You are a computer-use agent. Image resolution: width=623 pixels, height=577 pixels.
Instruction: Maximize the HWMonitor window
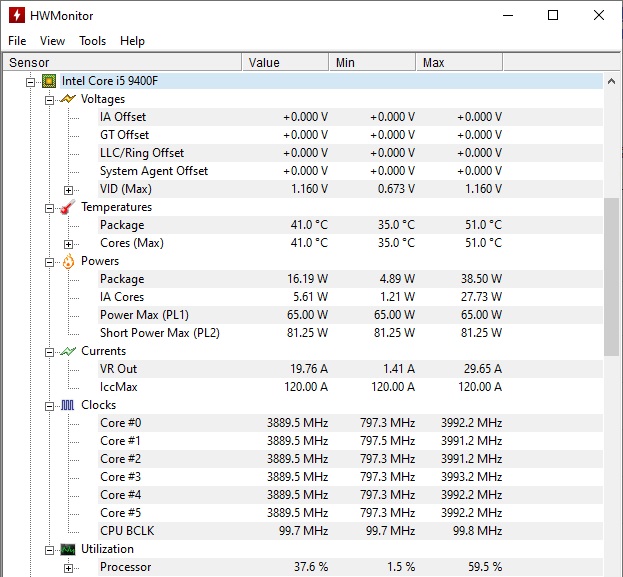(553, 15)
